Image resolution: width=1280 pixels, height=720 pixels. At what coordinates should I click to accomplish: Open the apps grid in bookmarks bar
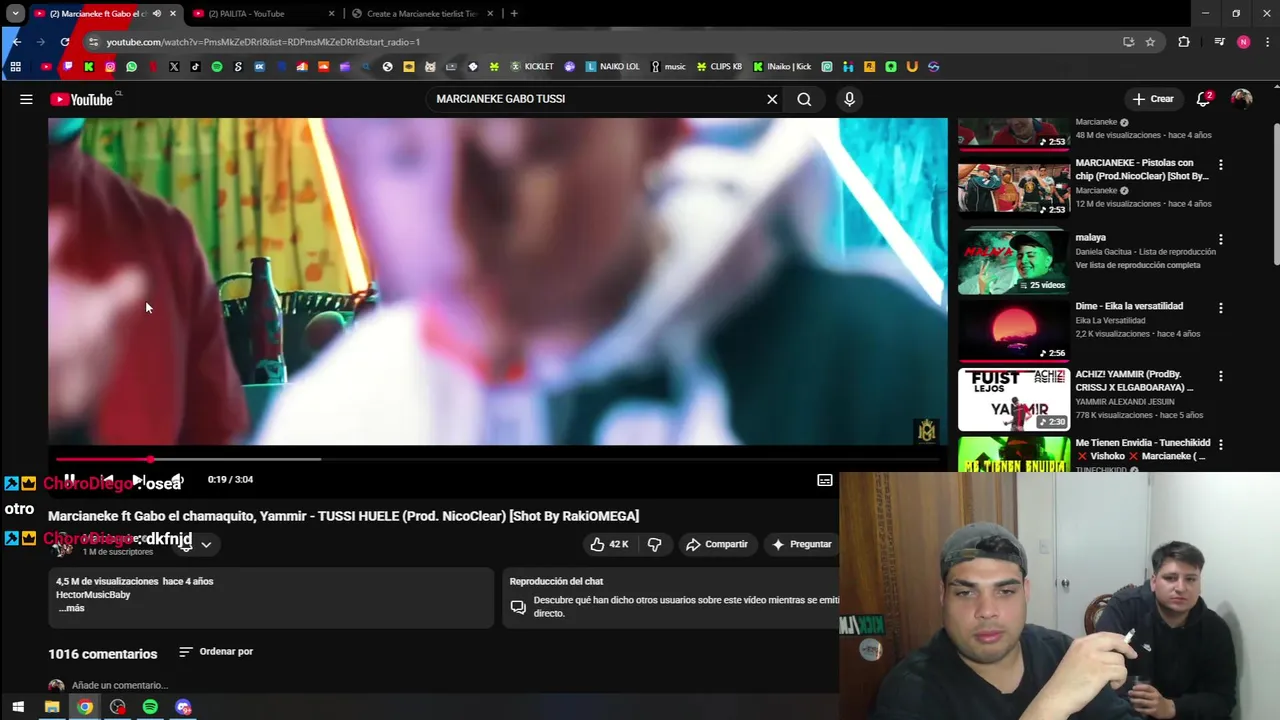coord(15,67)
